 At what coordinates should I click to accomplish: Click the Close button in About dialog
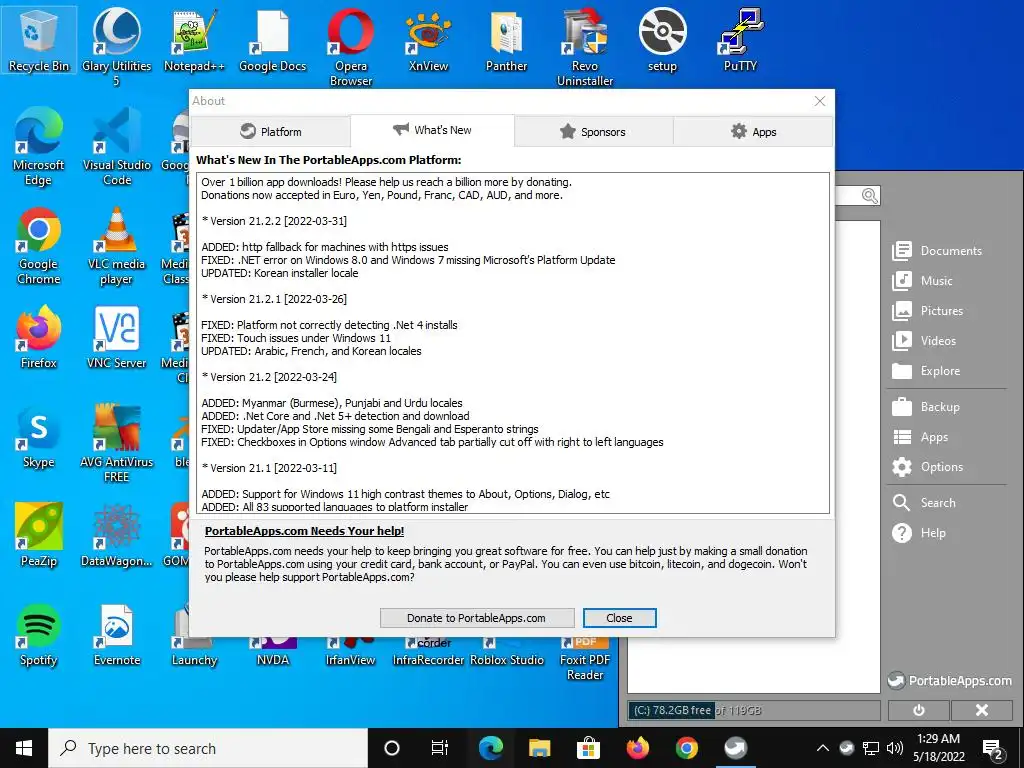click(x=619, y=618)
